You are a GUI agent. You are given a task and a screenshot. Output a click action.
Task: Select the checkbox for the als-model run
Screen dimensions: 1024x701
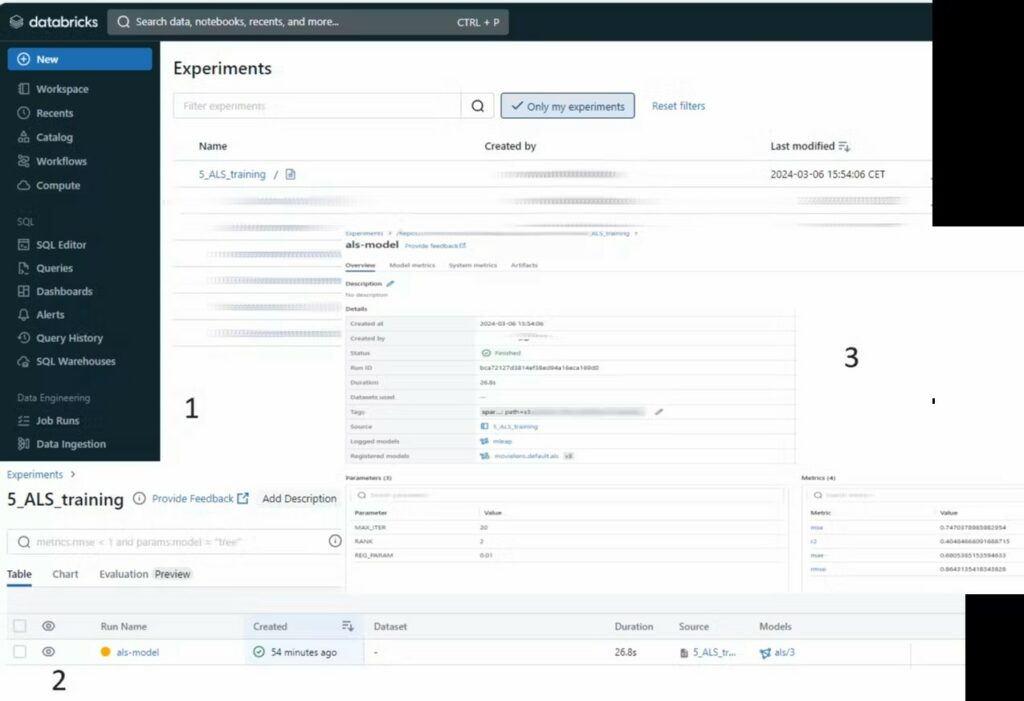(x=19, y=652)
